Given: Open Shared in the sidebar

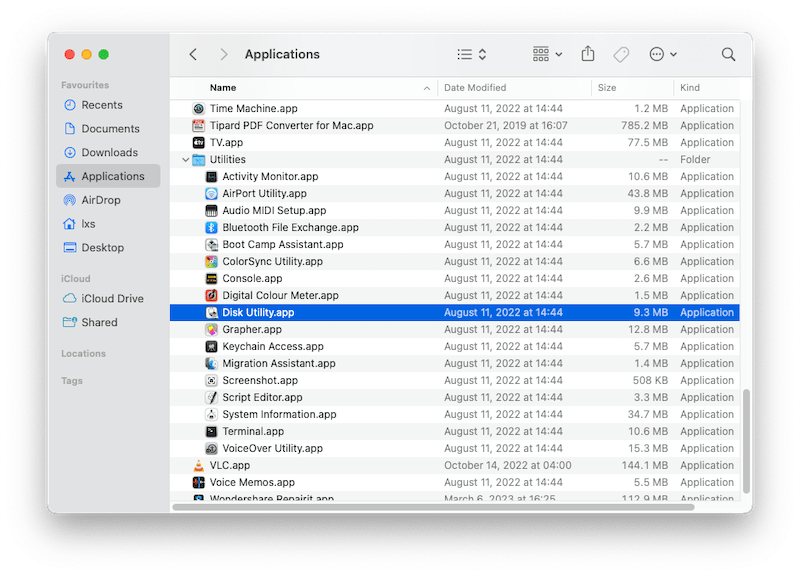Looking at the screenshot, I should tap(108, 322).
